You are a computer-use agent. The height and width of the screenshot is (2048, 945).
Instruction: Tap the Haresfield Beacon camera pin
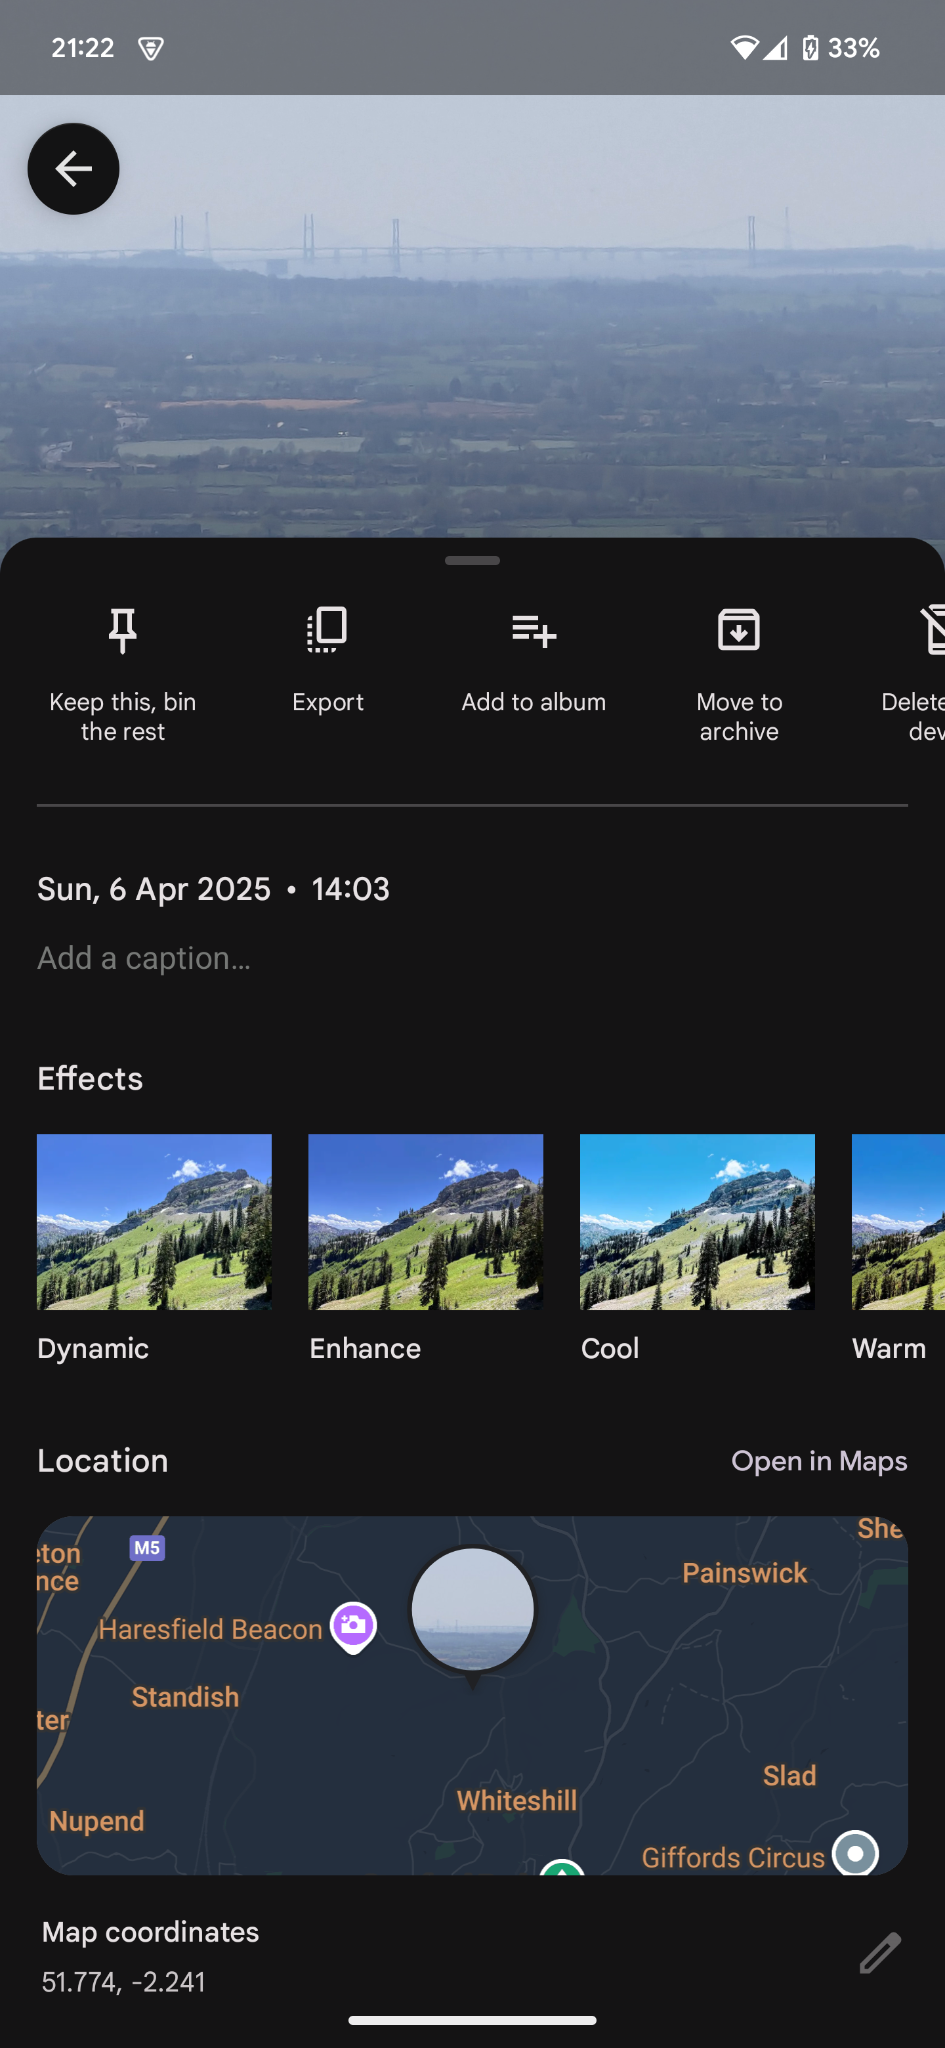354,1627
